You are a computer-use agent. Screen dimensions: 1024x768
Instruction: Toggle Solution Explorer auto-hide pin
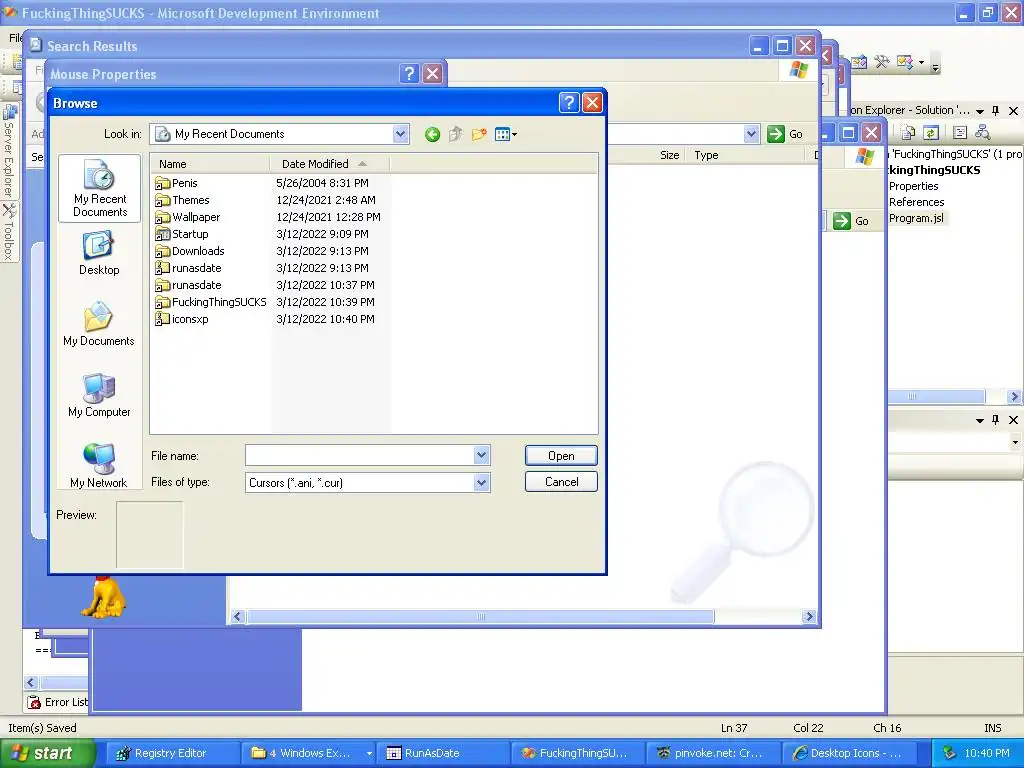tap(995, 110)
